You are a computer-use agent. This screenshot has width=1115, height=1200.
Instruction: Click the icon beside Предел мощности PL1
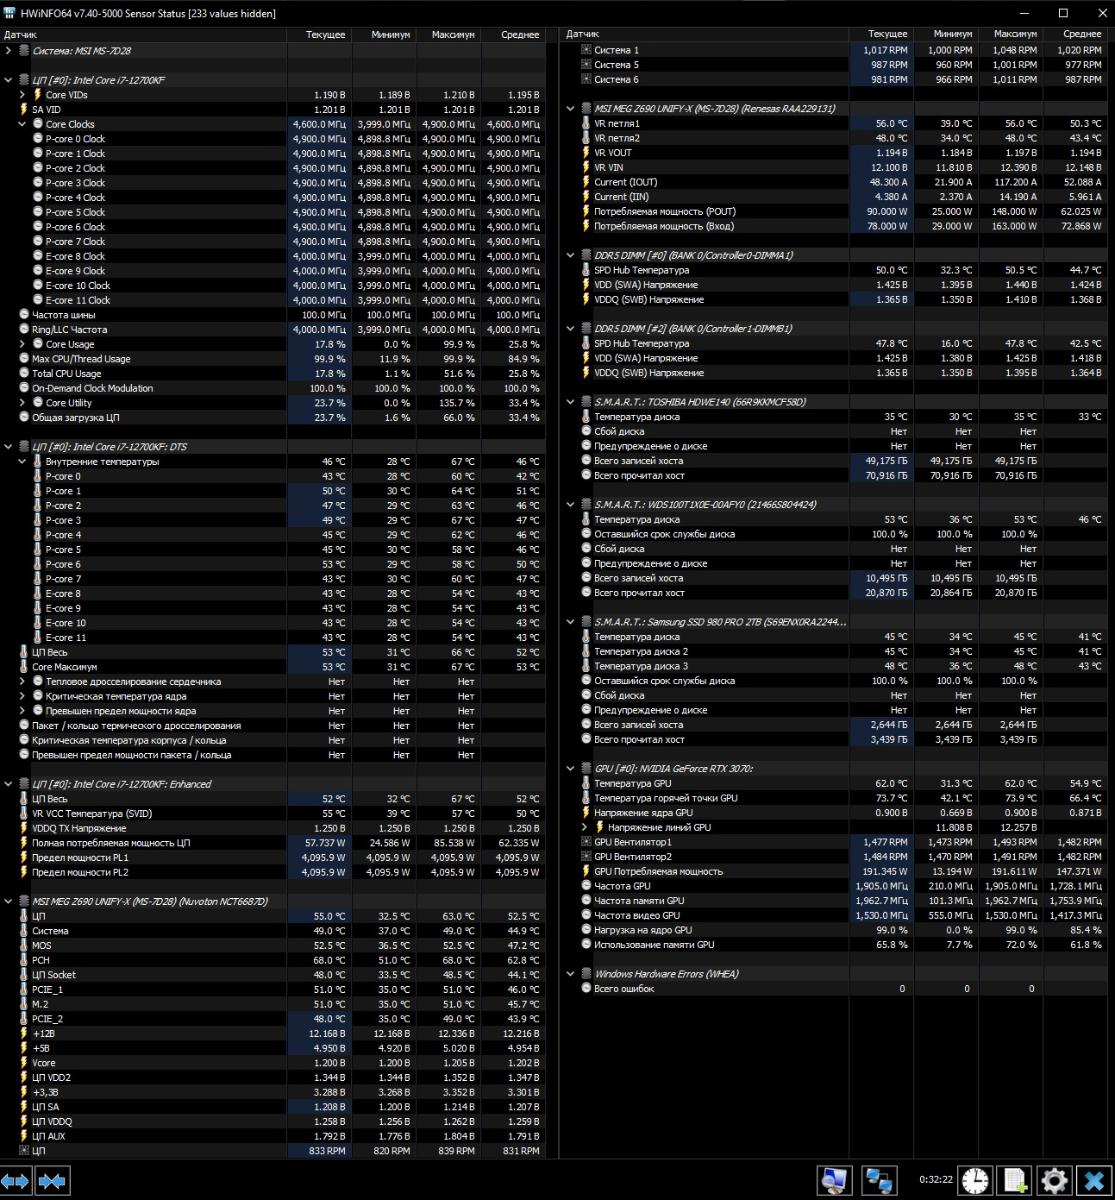click(x=24, y=857)
